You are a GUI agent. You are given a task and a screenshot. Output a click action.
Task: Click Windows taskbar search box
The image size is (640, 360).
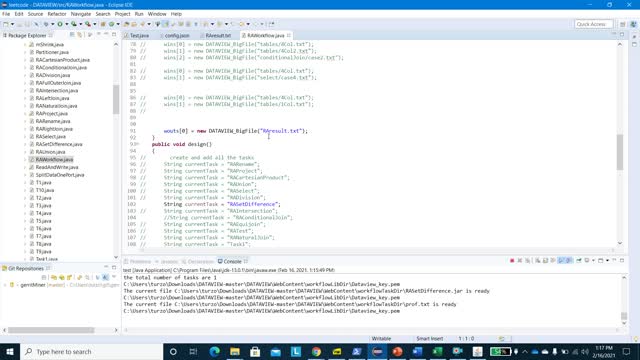[x=91, y=351]
